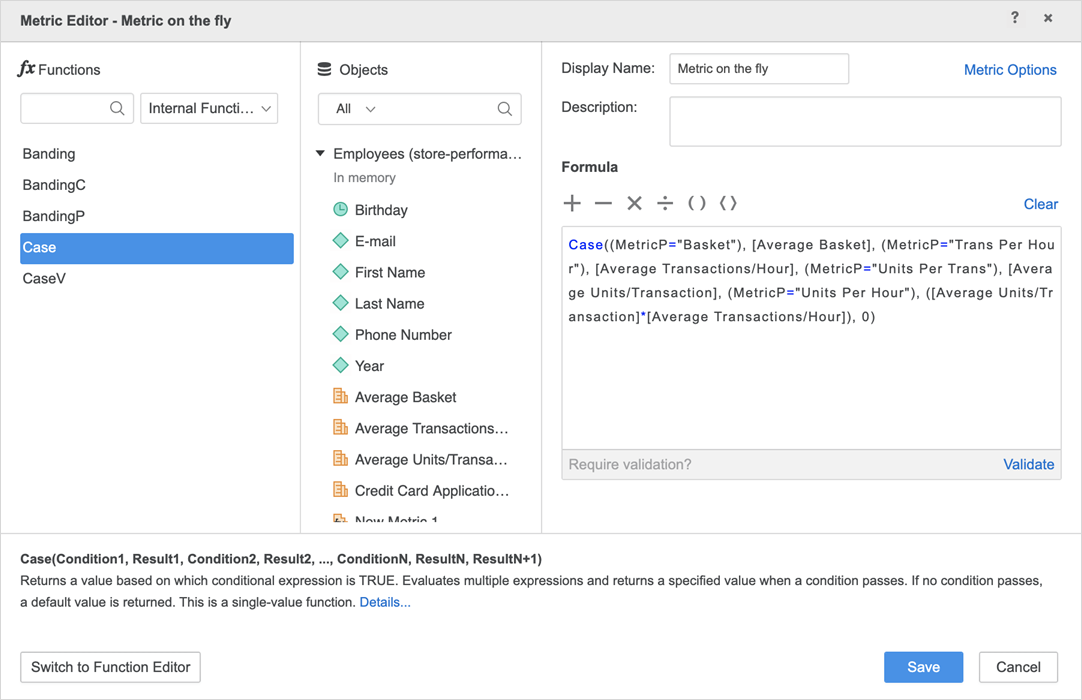Collapse the Employees dataset tree
Image resolution: width=1082 pixels, height=700 pixels.
[x=321, y=154]
